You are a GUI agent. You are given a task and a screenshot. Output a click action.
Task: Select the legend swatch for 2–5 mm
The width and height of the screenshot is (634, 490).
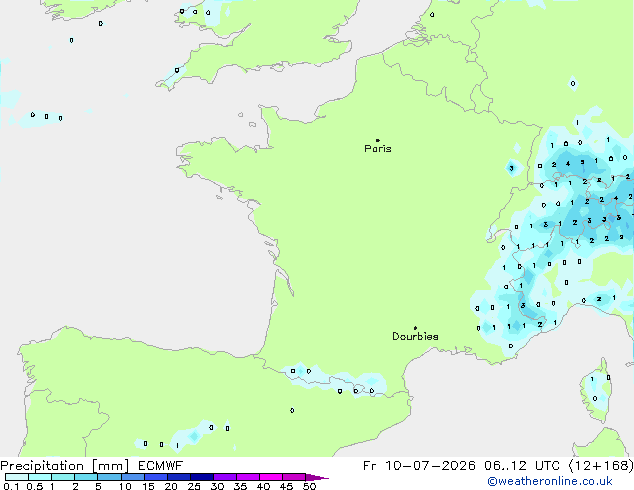pos(86,477)
